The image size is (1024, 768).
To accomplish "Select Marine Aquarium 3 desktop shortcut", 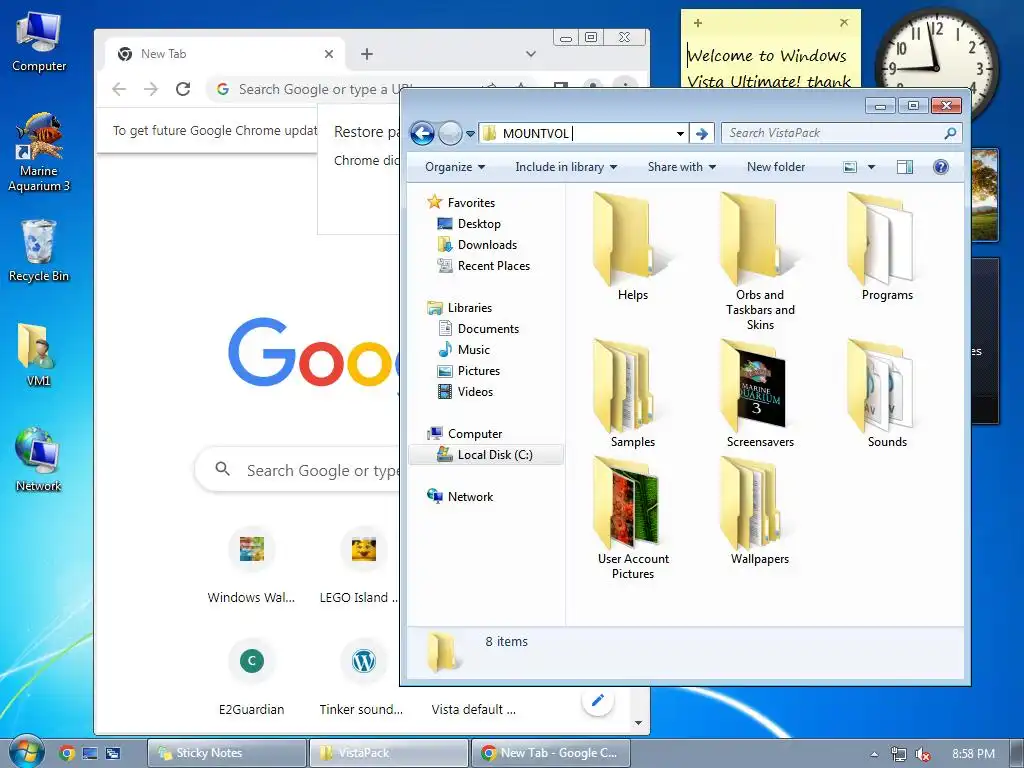I will (39, 153).
